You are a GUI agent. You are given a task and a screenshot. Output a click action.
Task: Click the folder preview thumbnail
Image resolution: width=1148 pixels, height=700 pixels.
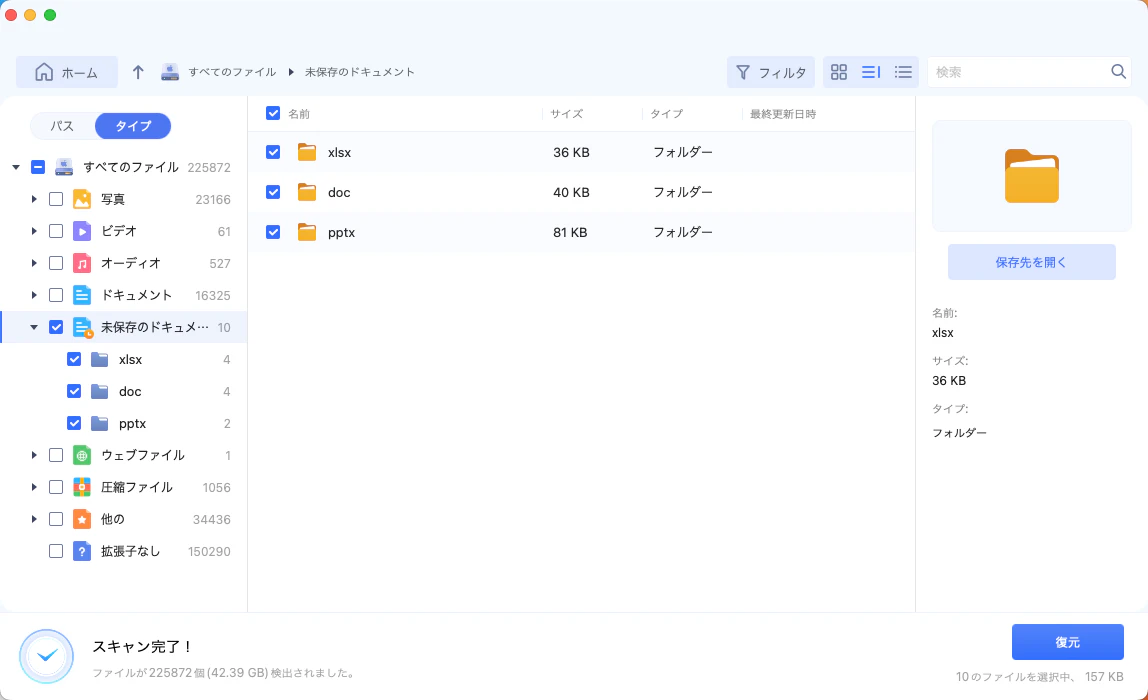tap(1032, 176)
